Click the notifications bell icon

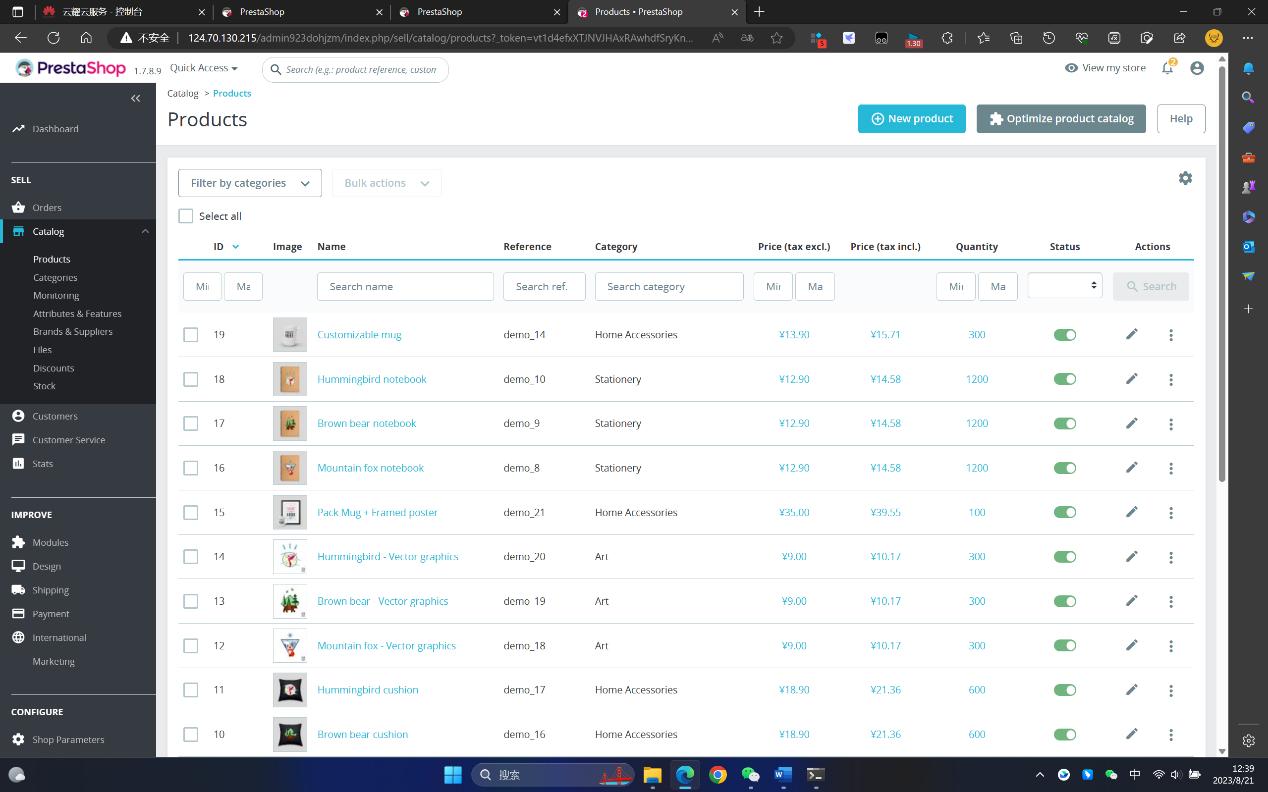1167,68
